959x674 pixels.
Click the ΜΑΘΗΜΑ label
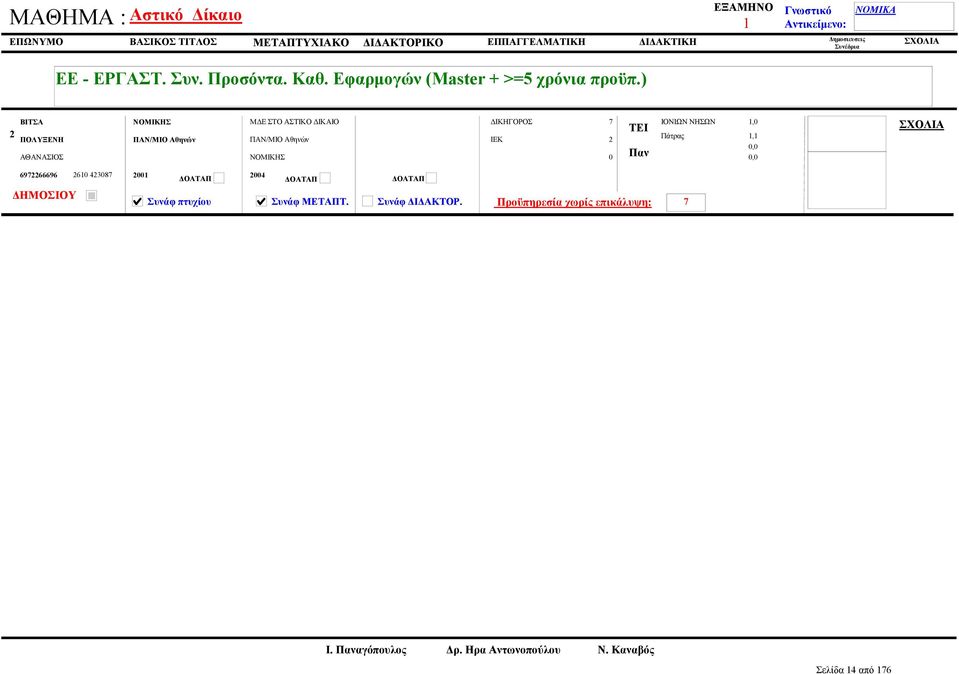pos(67,17)
